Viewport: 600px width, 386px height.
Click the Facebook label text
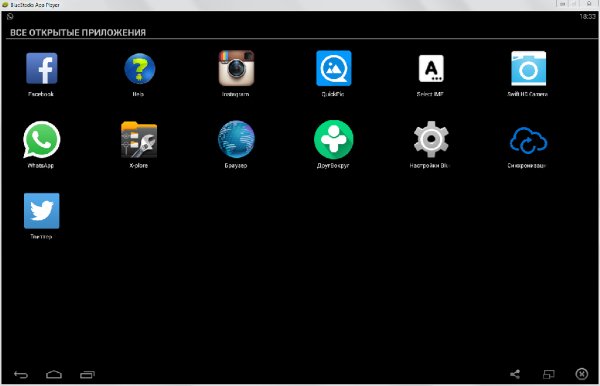(41, 94)
